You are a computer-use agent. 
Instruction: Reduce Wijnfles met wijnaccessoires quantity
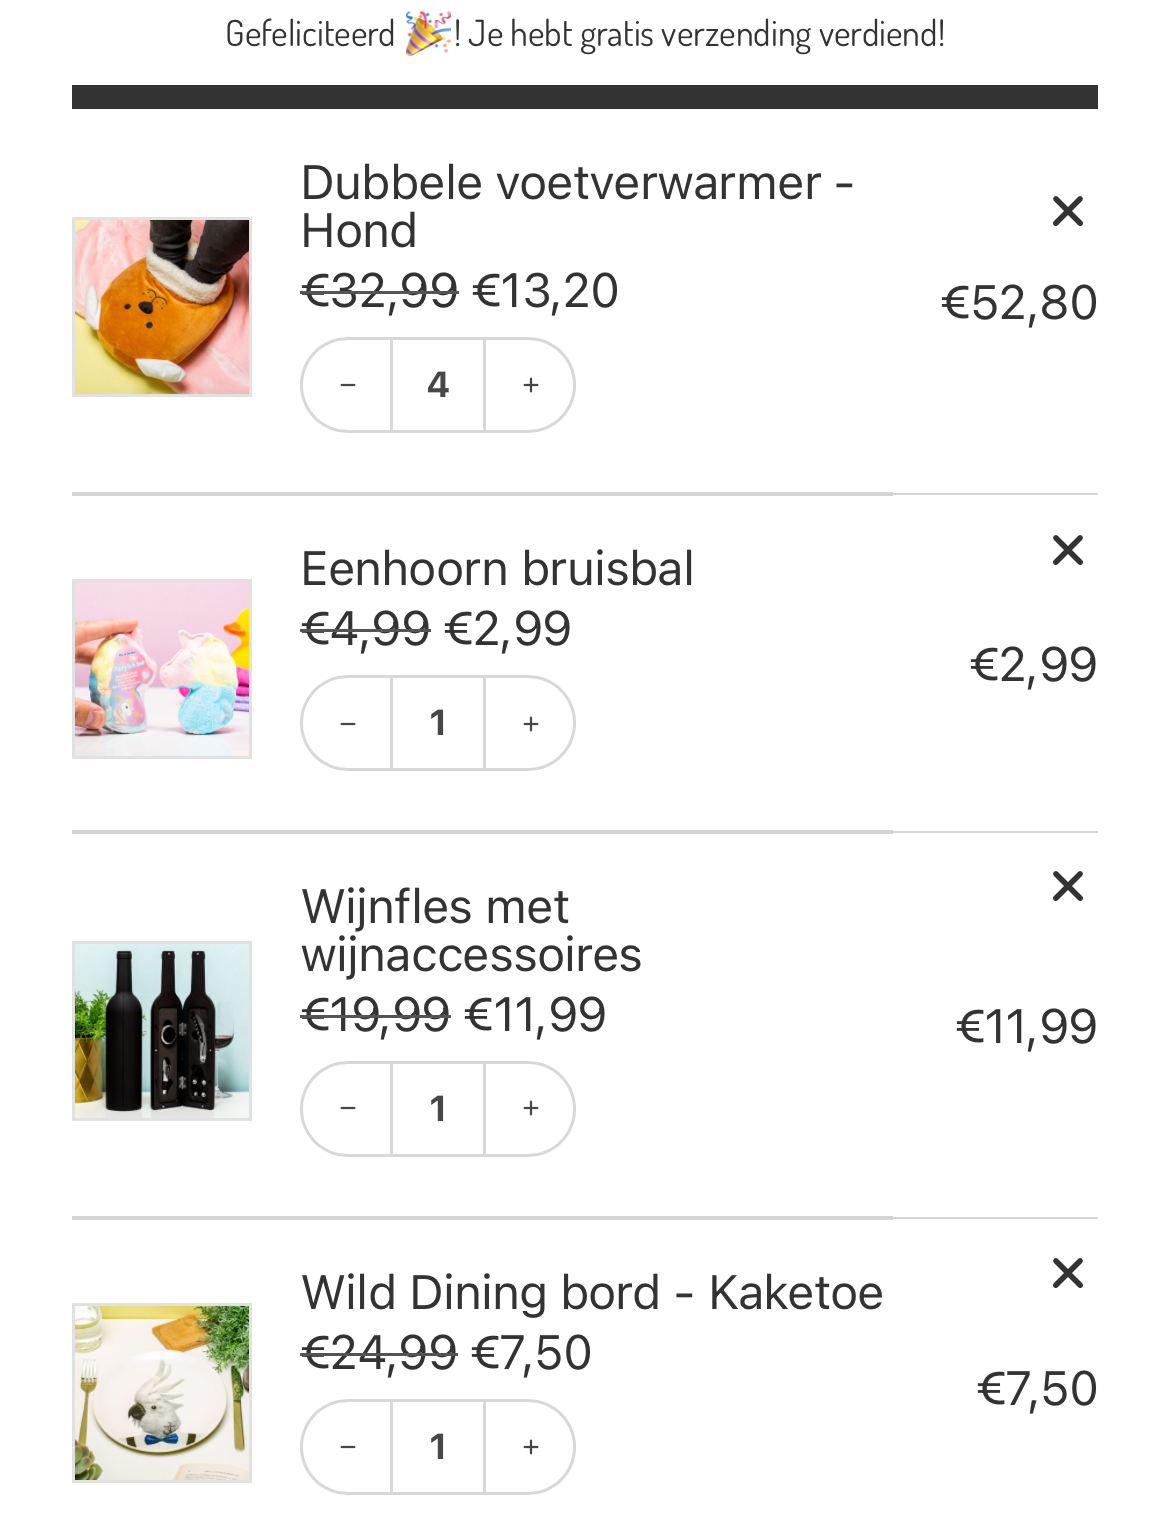pyautogui.click(x=348, y=1108)
